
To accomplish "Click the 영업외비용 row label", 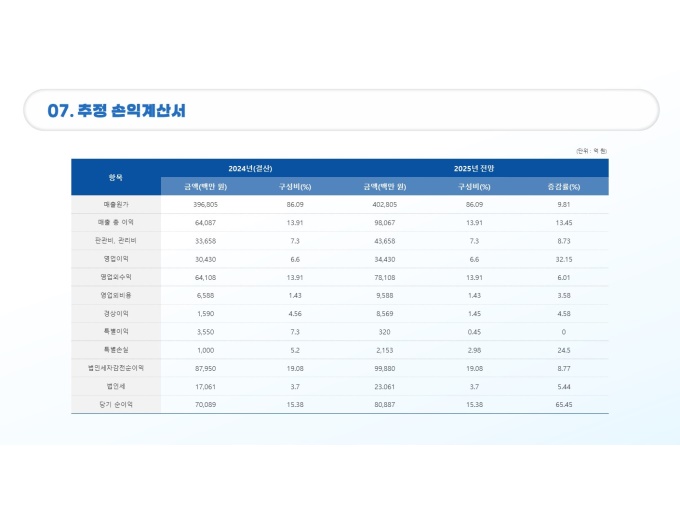I will tap(116, 295).
